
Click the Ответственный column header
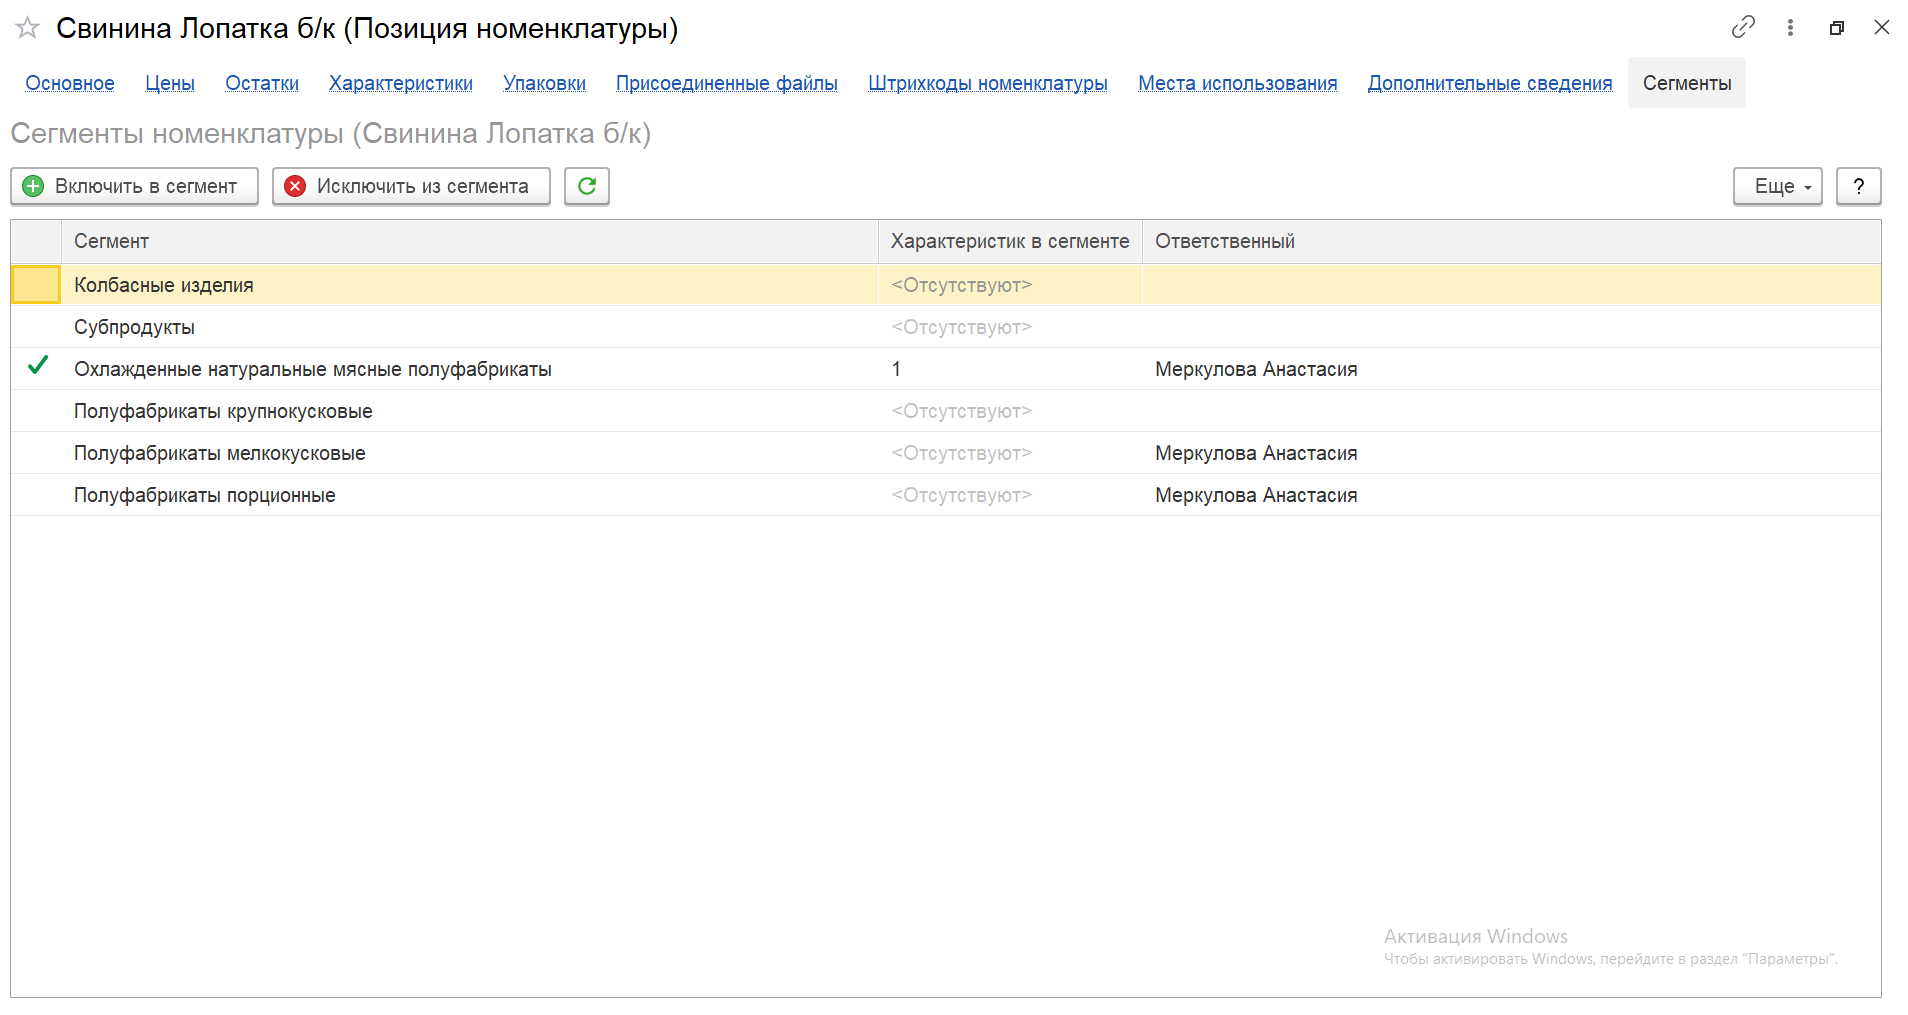[1224, 241]
